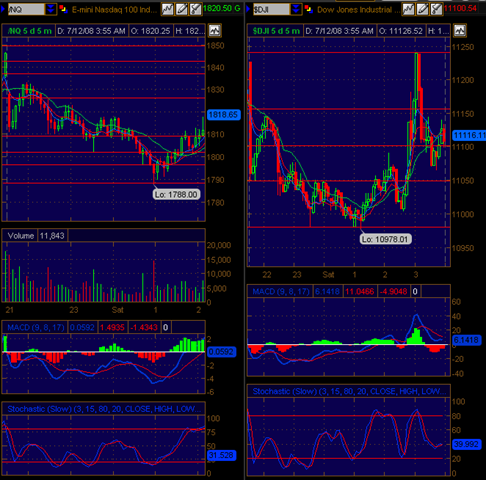Select the drawing pencil tool on /NQ panel
The image size is (486, 480).
click(182, 9)
